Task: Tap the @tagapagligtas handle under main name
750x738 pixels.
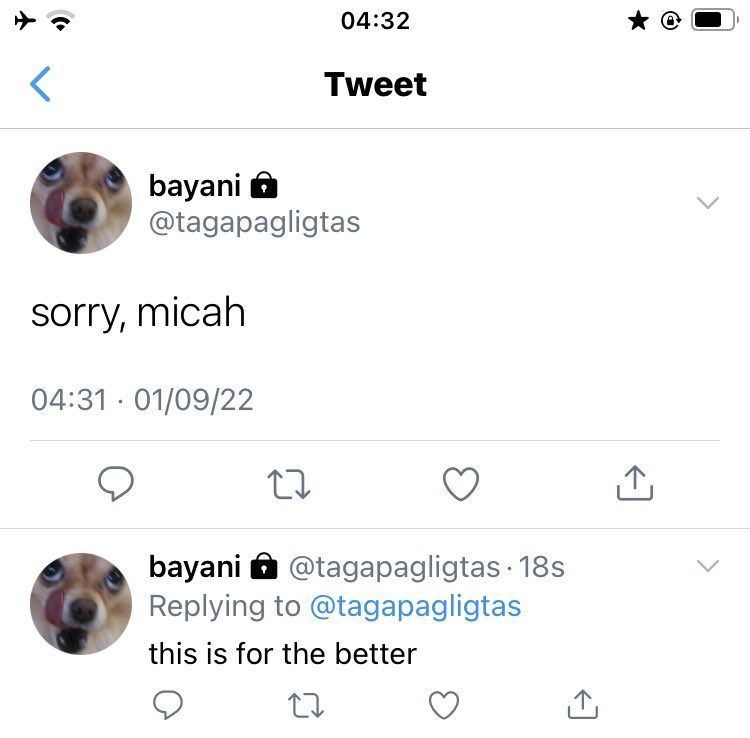Action: pyautogui.click(x=254, y=223)
